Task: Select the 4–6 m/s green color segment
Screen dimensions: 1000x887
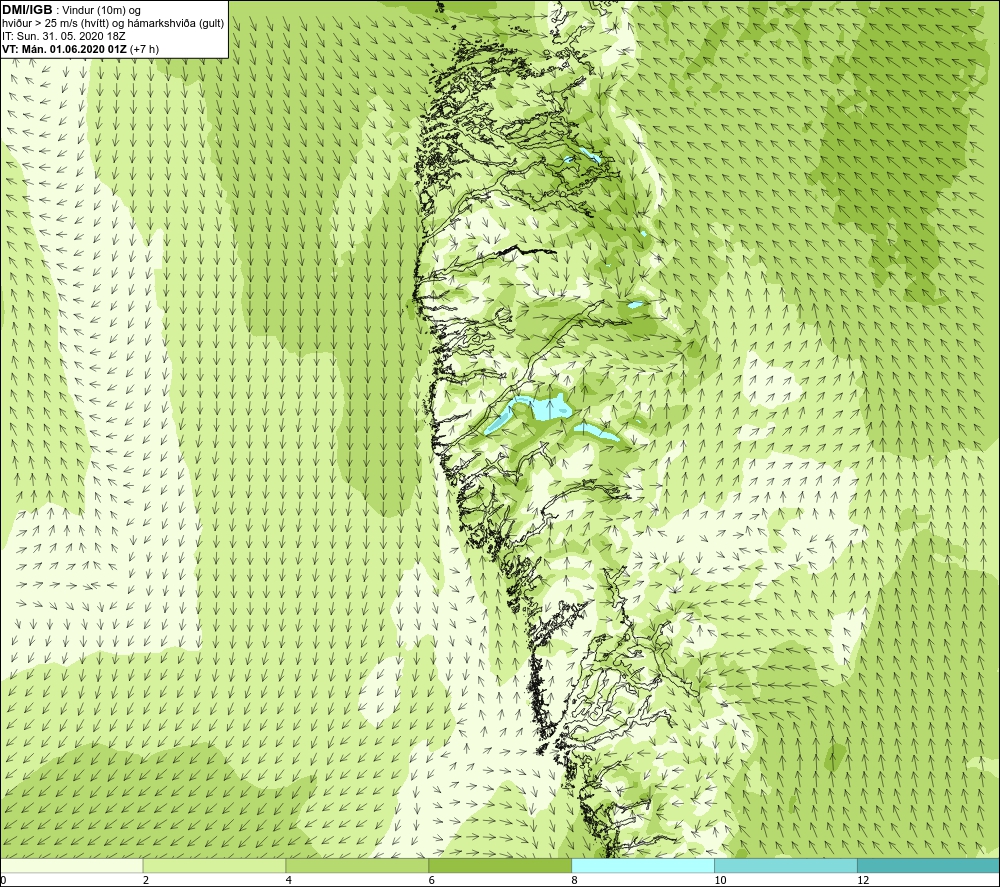Action: point(357,865)
